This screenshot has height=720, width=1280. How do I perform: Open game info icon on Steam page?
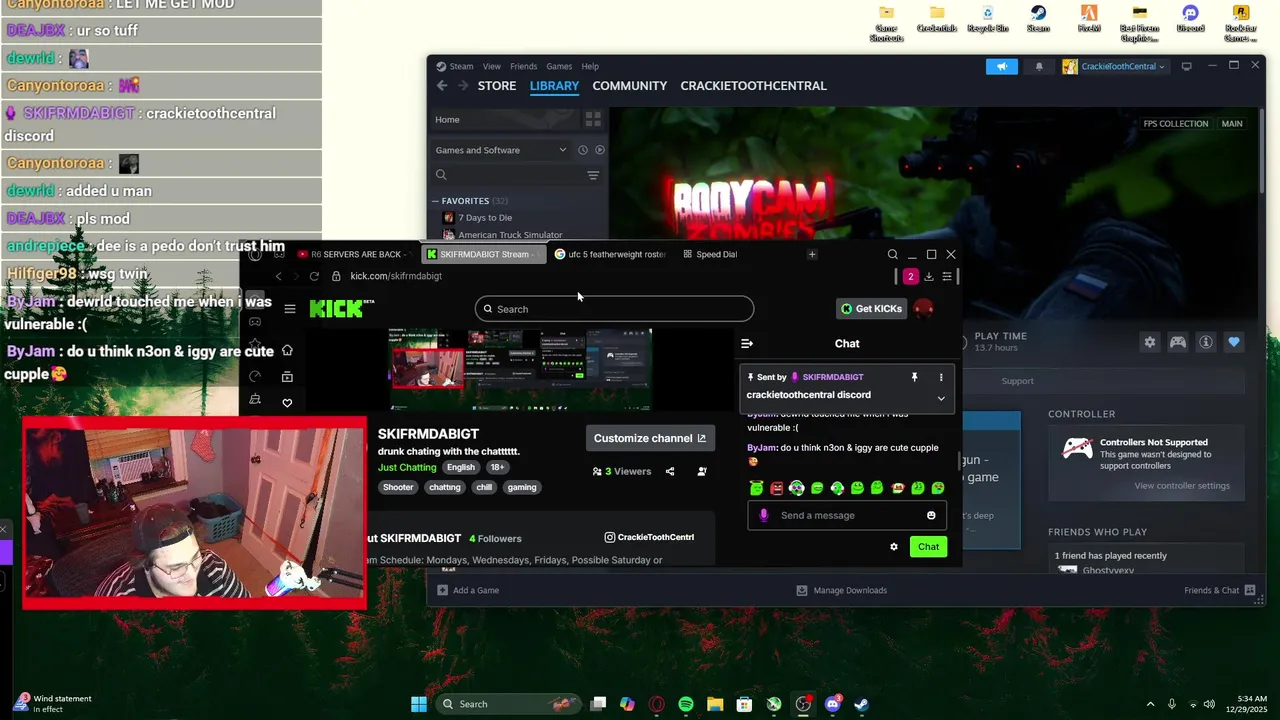tap(1206, 342)
